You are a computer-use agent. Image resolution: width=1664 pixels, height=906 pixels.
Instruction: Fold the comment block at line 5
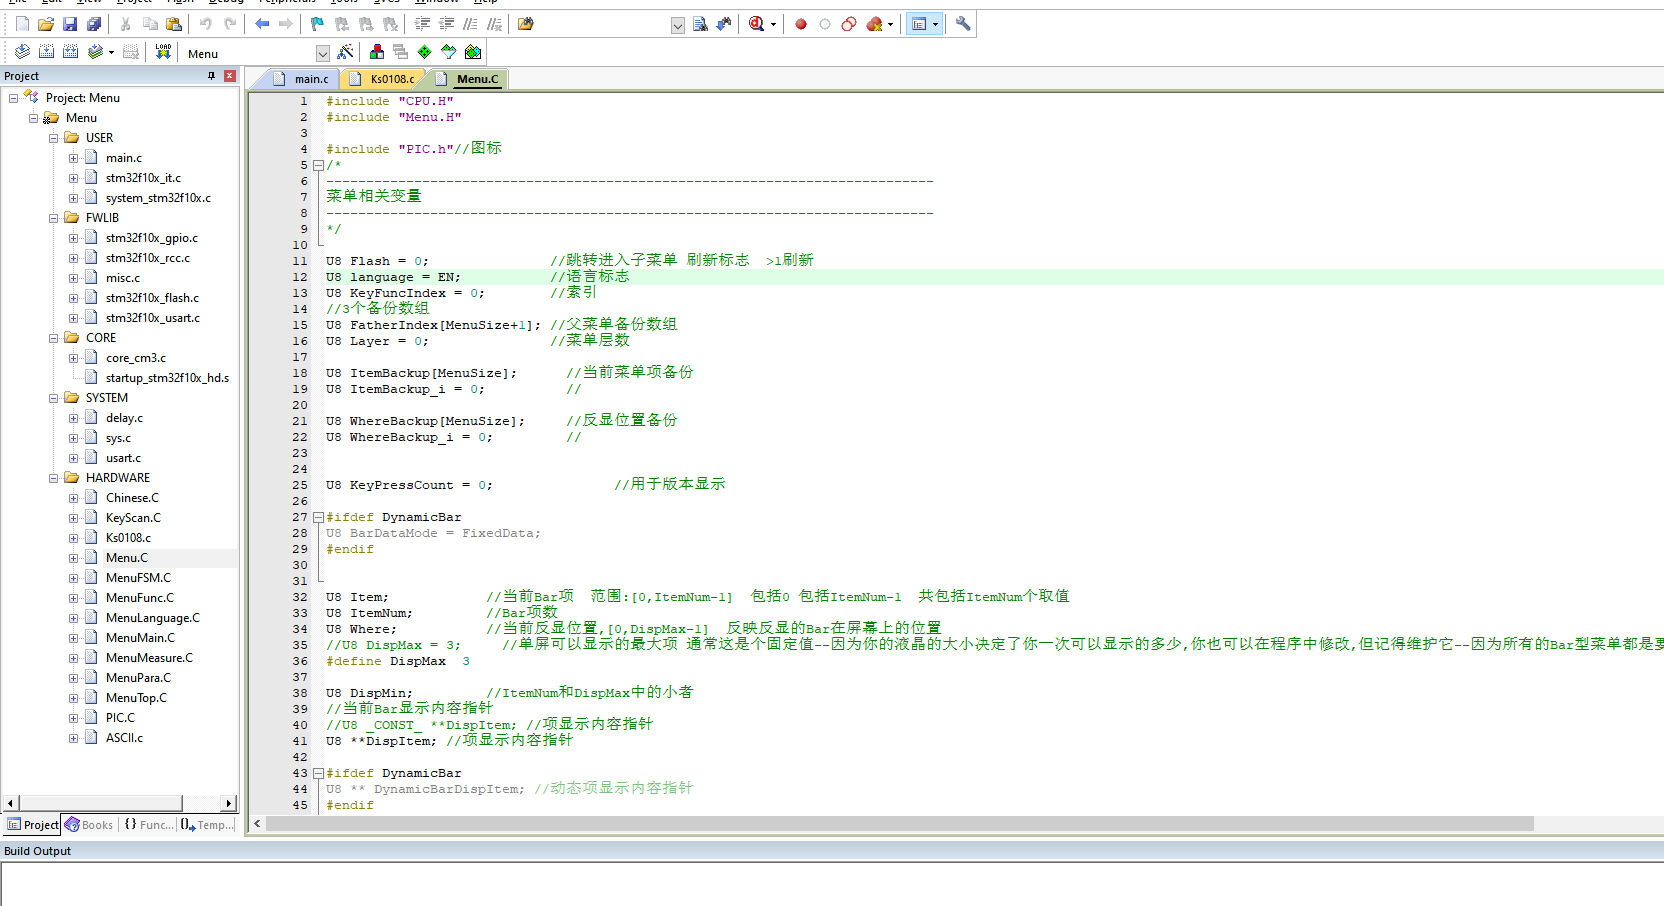pyautogui.click(x=318, y=165)
